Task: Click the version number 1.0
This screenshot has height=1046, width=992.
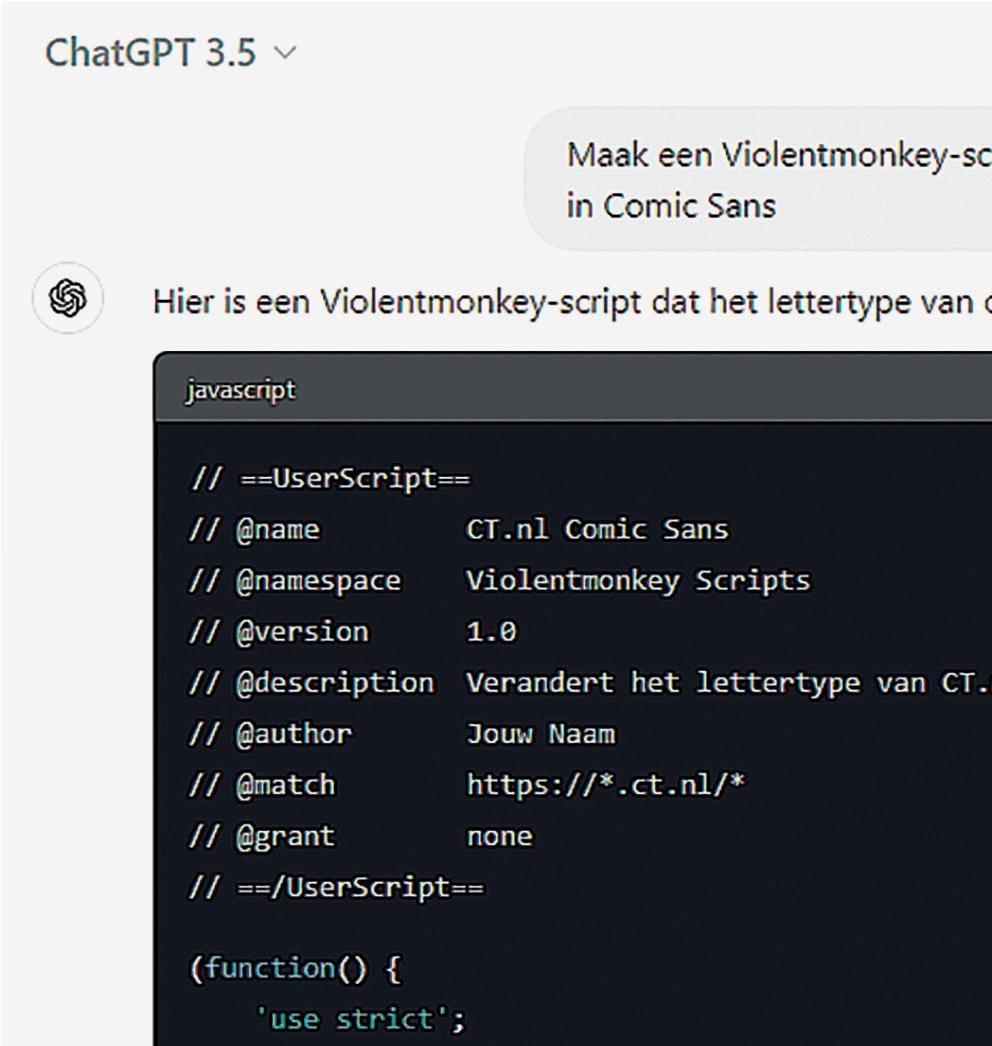Action: point(491,632)
